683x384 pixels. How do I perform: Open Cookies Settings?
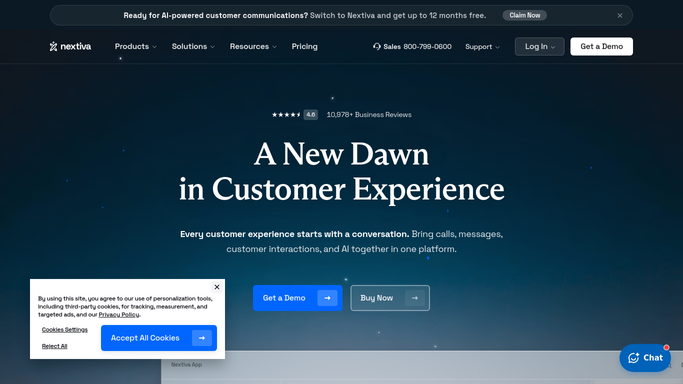point(64,330)
